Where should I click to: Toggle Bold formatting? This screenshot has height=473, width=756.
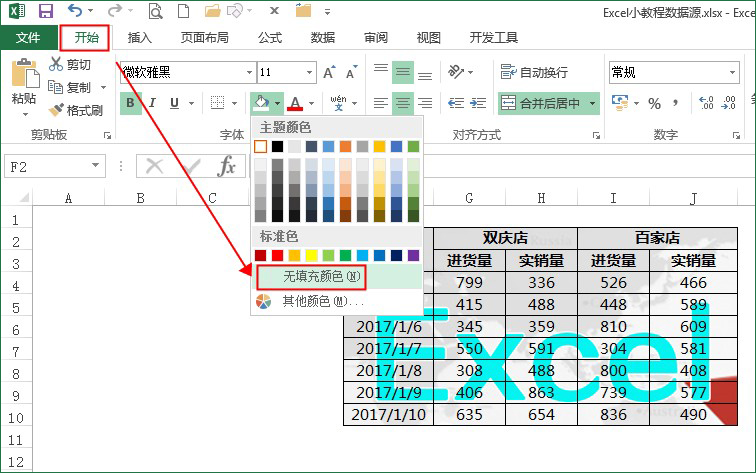[130, 103]
